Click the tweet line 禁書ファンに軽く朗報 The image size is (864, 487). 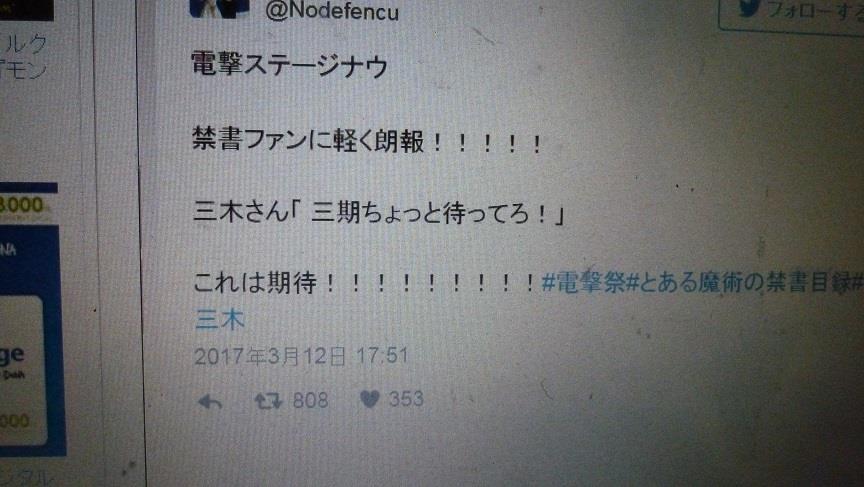(x=366, y=140)
